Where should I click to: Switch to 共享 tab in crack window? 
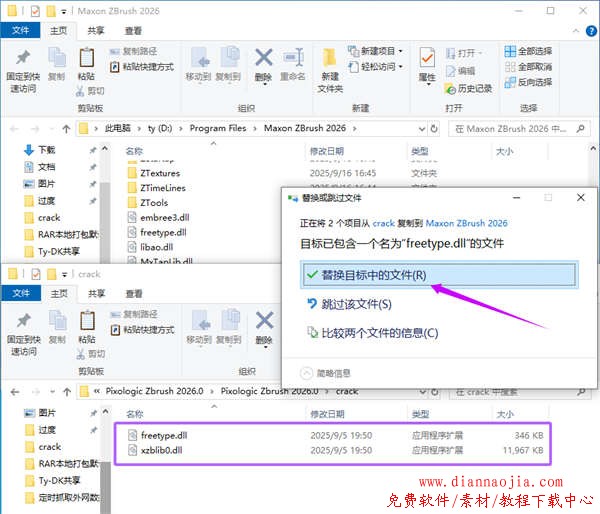96,294
